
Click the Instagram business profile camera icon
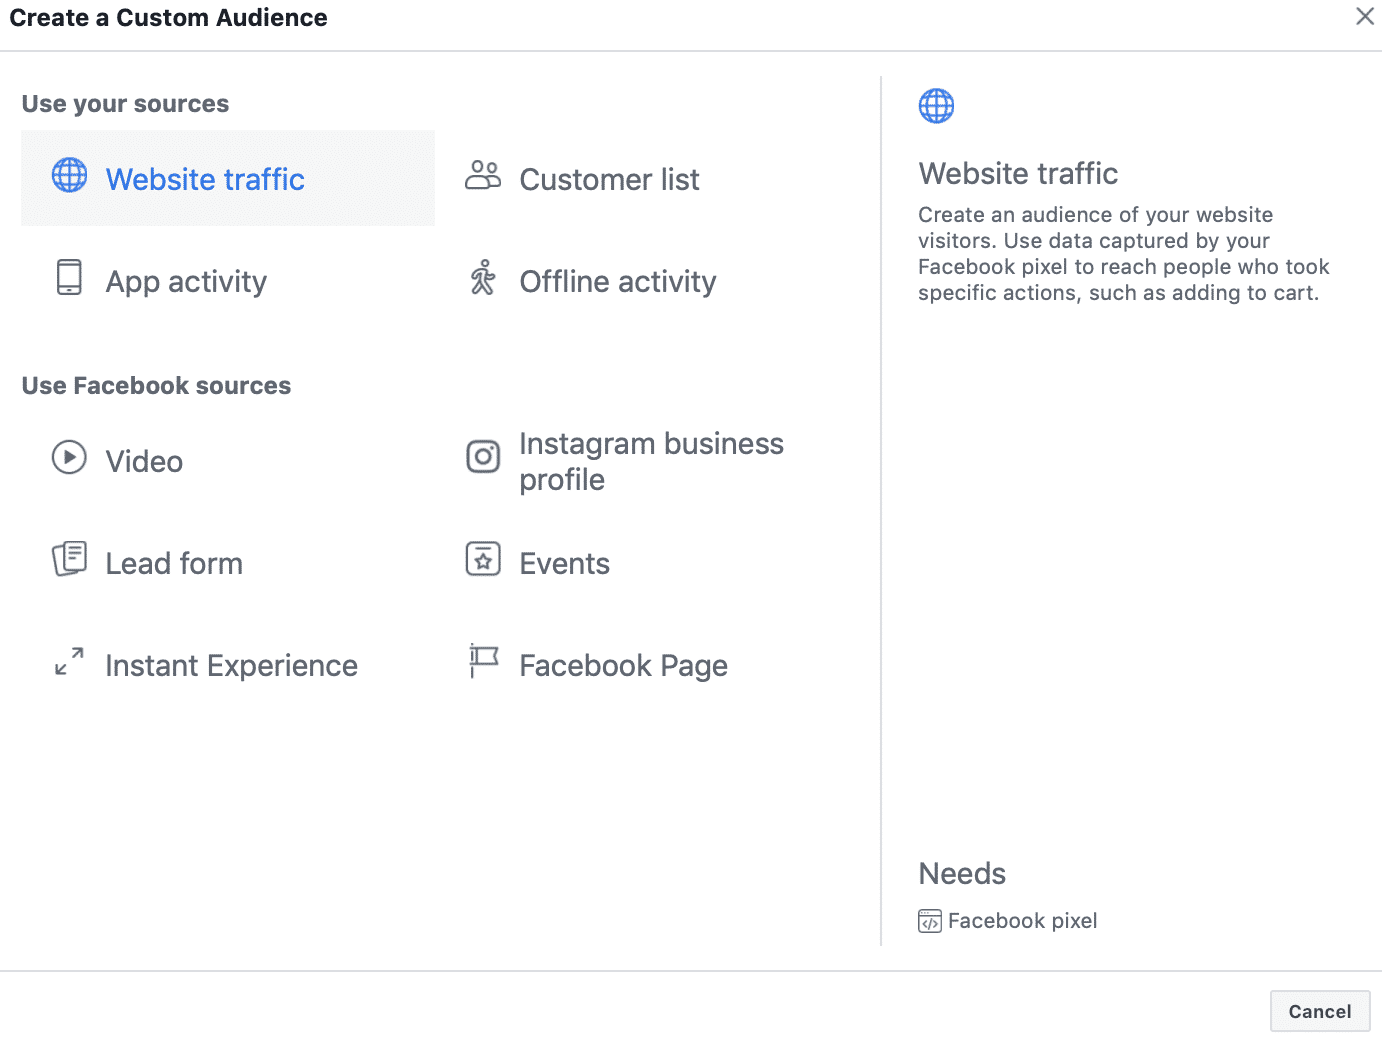tap(483, 457)
